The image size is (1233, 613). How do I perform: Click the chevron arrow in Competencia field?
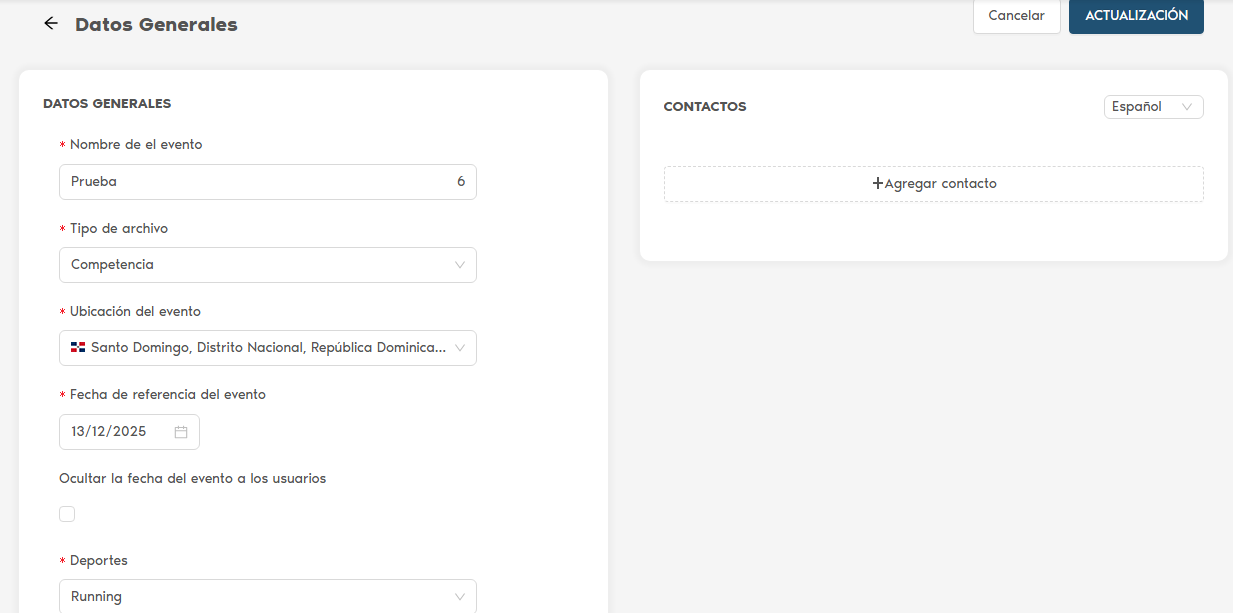(460, 265)
